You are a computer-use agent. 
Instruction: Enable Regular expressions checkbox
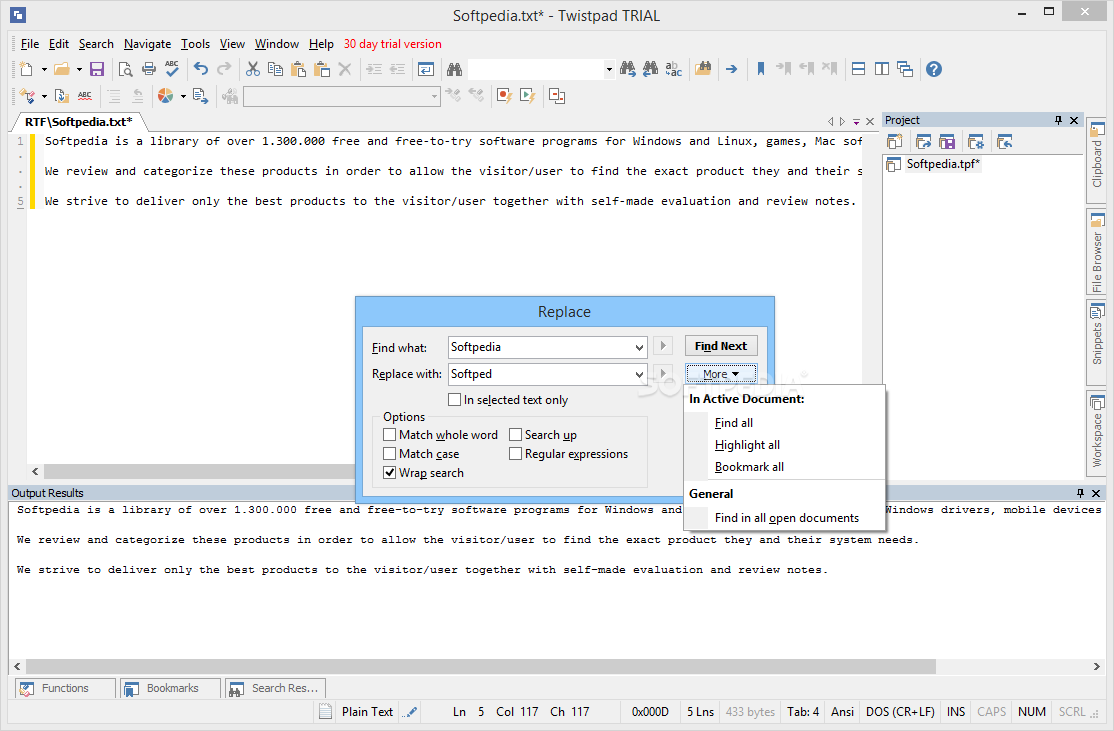[516, 453]
